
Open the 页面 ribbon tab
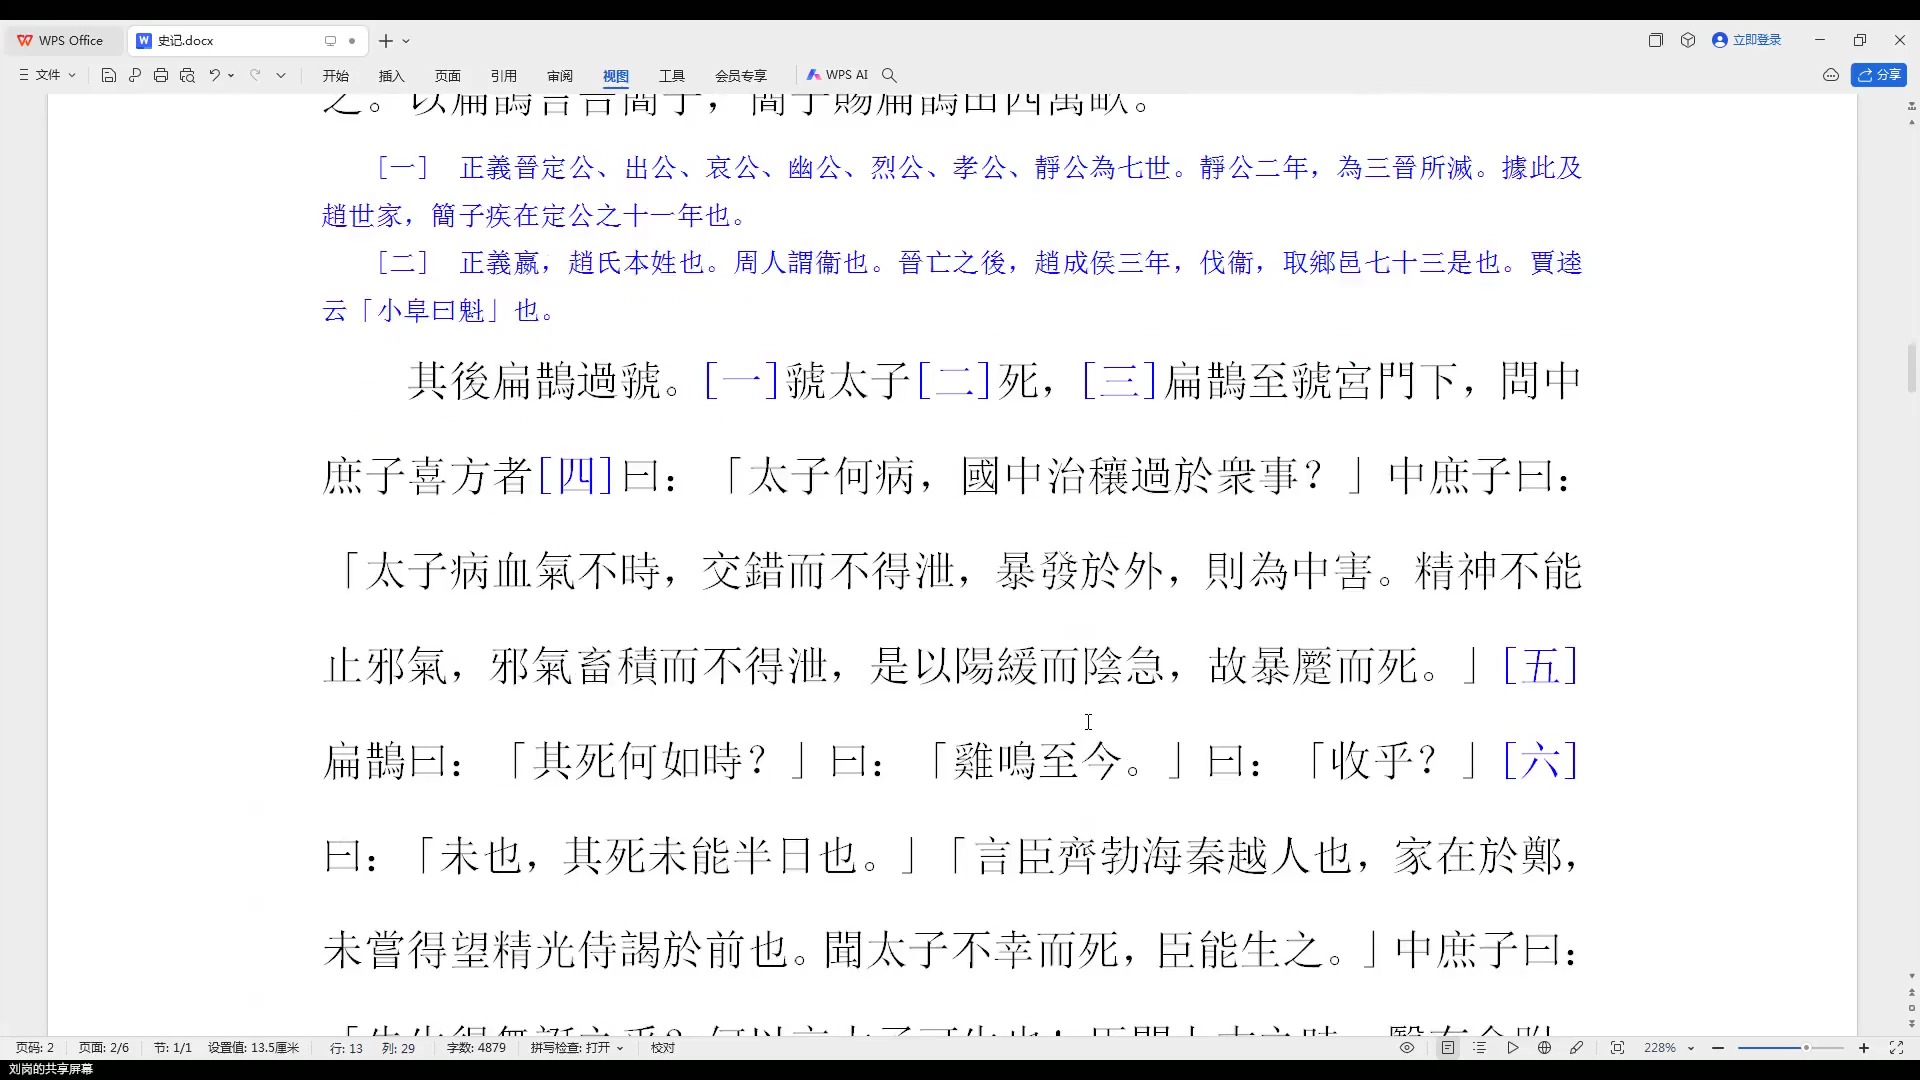(x=448, y=76)
